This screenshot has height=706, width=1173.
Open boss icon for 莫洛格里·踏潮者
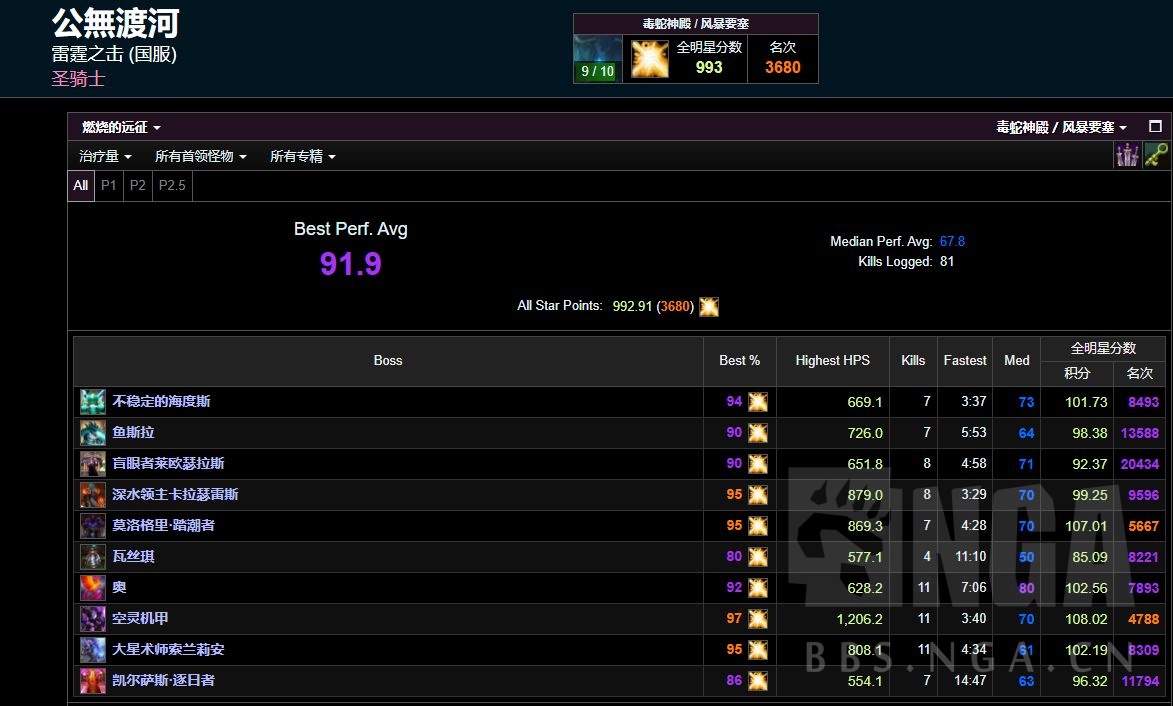(x=93, y=526)
